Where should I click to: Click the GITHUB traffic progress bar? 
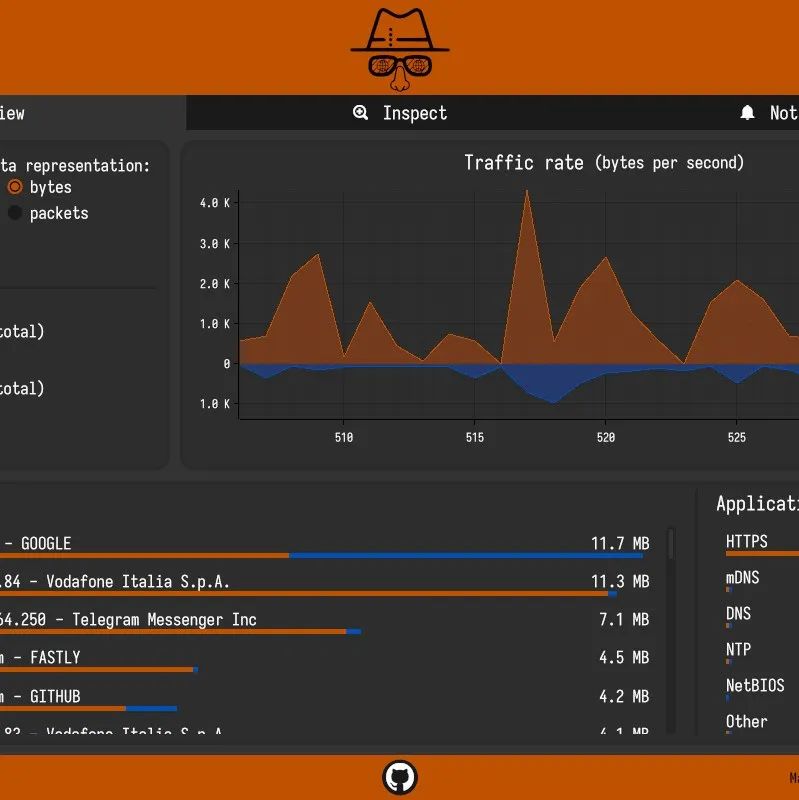tap(89, 708)
